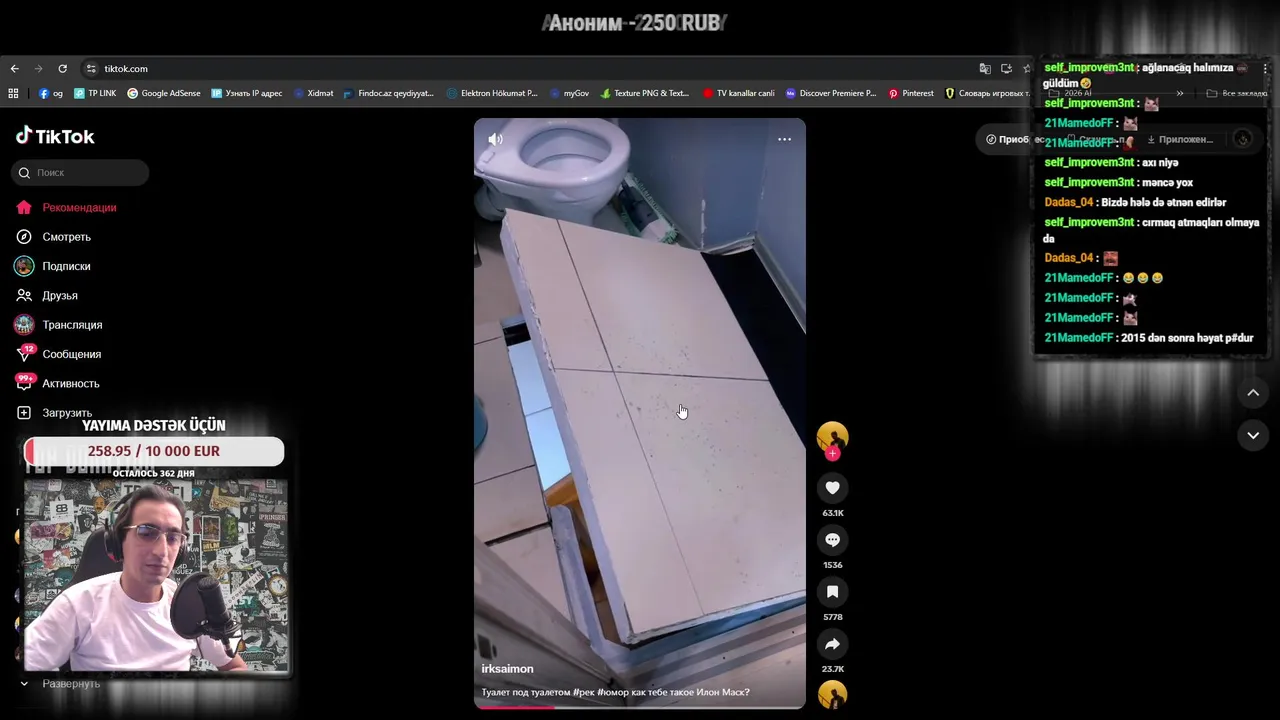Open the profile avatar menu at top right
The width and height of the screenshot is (1280, 720).
pos(1243,139)
